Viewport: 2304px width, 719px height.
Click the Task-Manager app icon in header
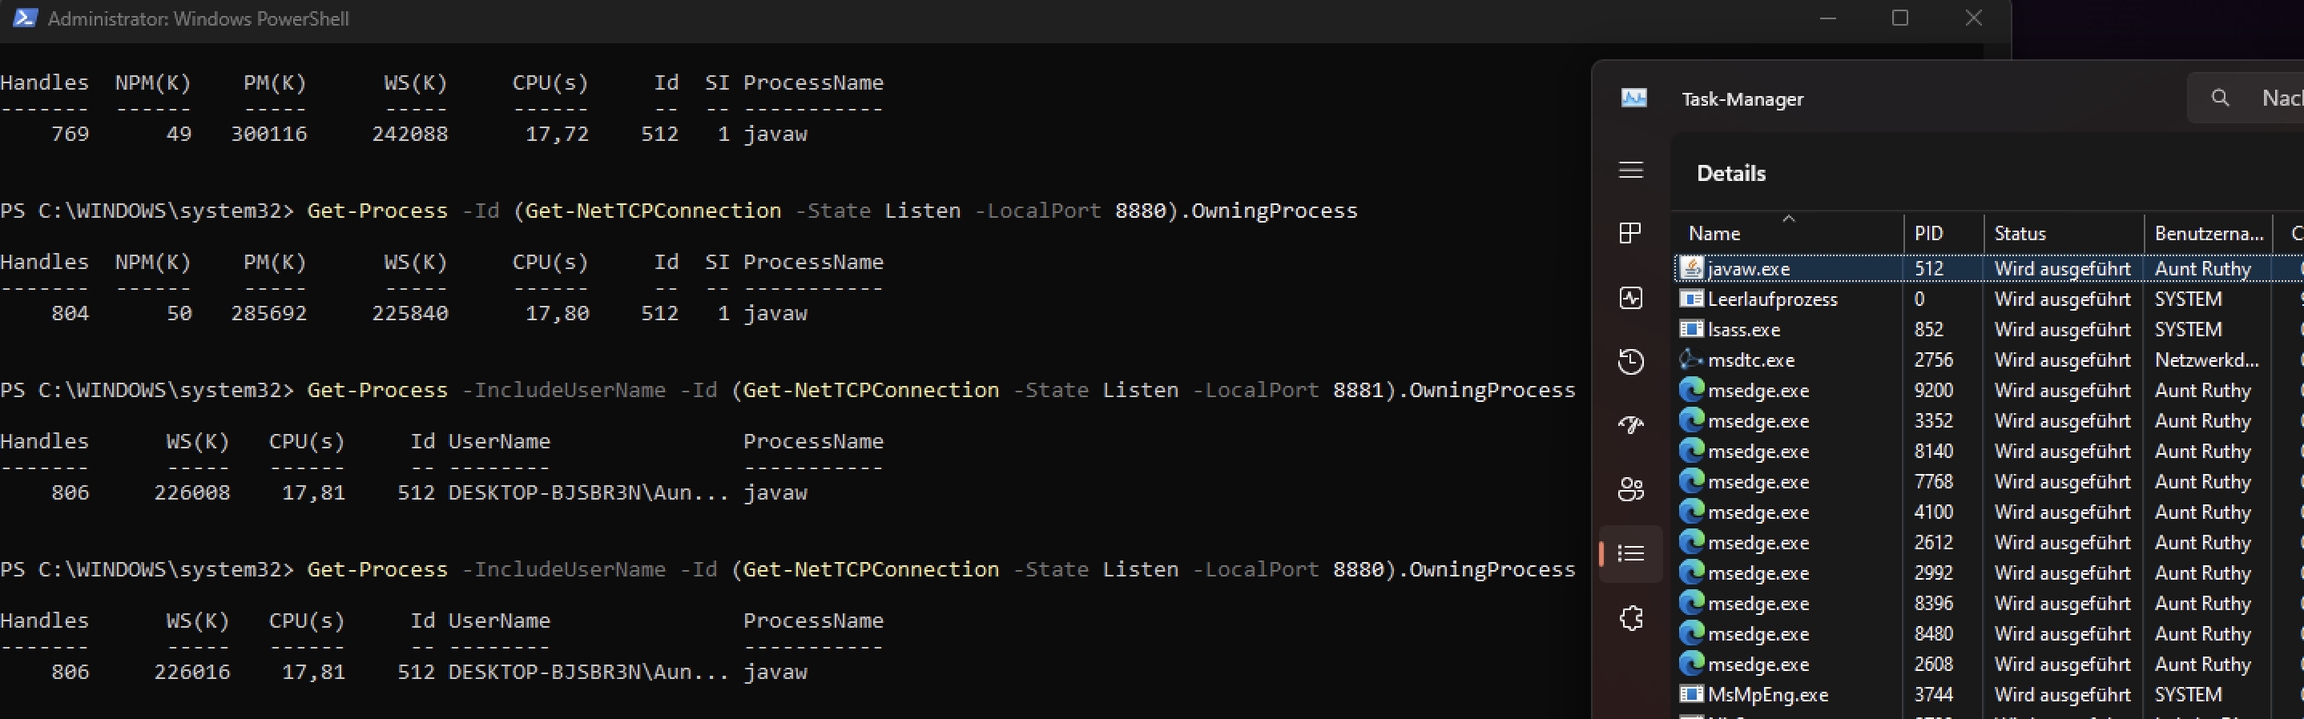(x=1634, y=98)
